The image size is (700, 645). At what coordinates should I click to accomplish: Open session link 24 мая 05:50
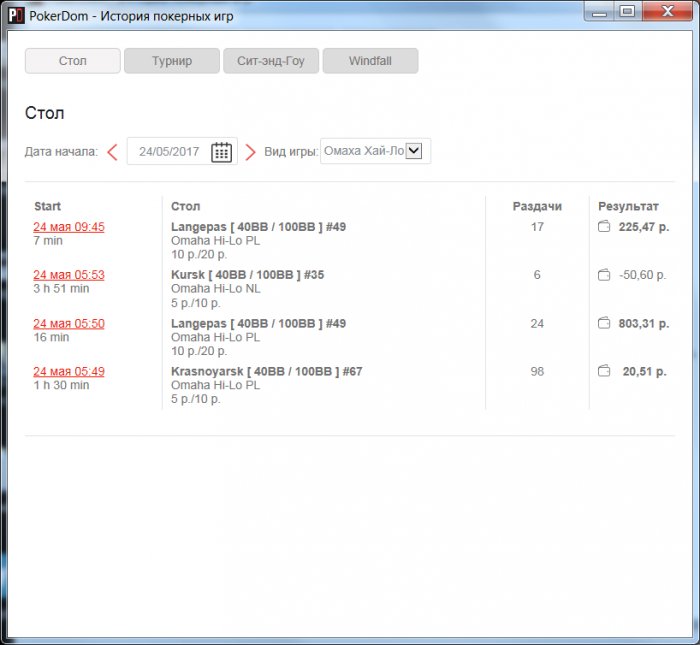69,323
